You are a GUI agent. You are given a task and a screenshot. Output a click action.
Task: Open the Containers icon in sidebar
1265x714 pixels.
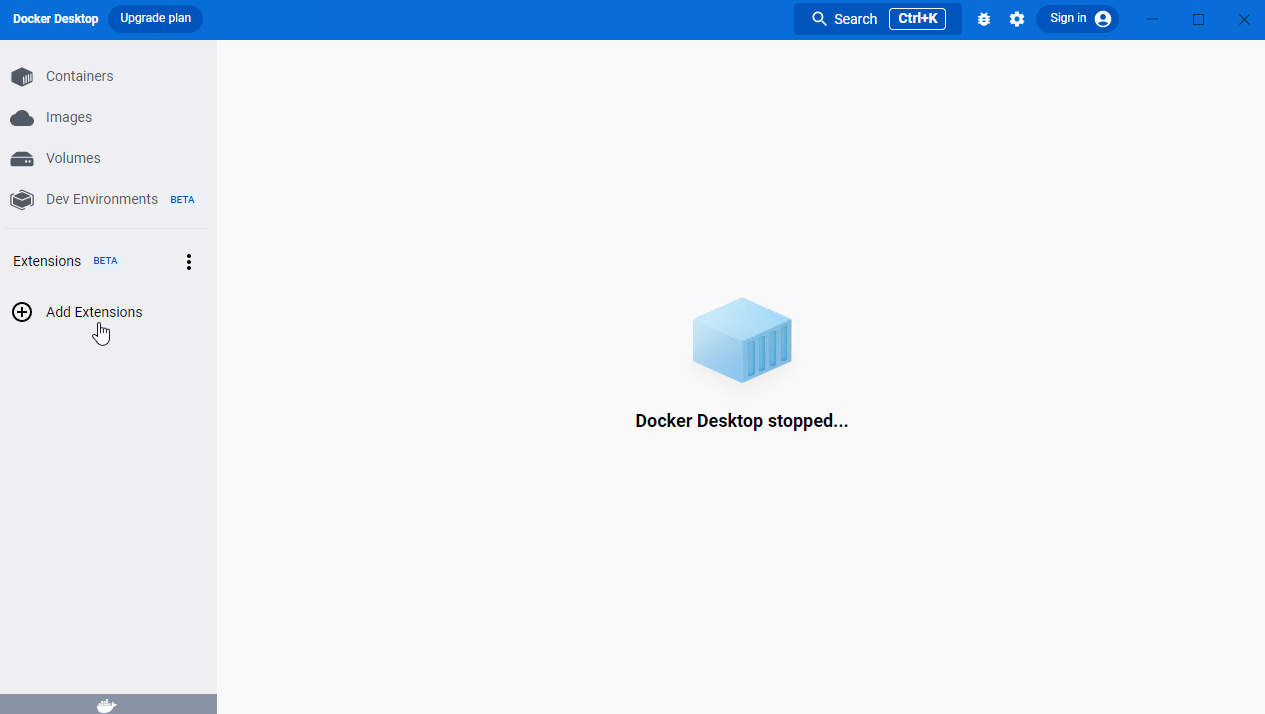point(22,77)
